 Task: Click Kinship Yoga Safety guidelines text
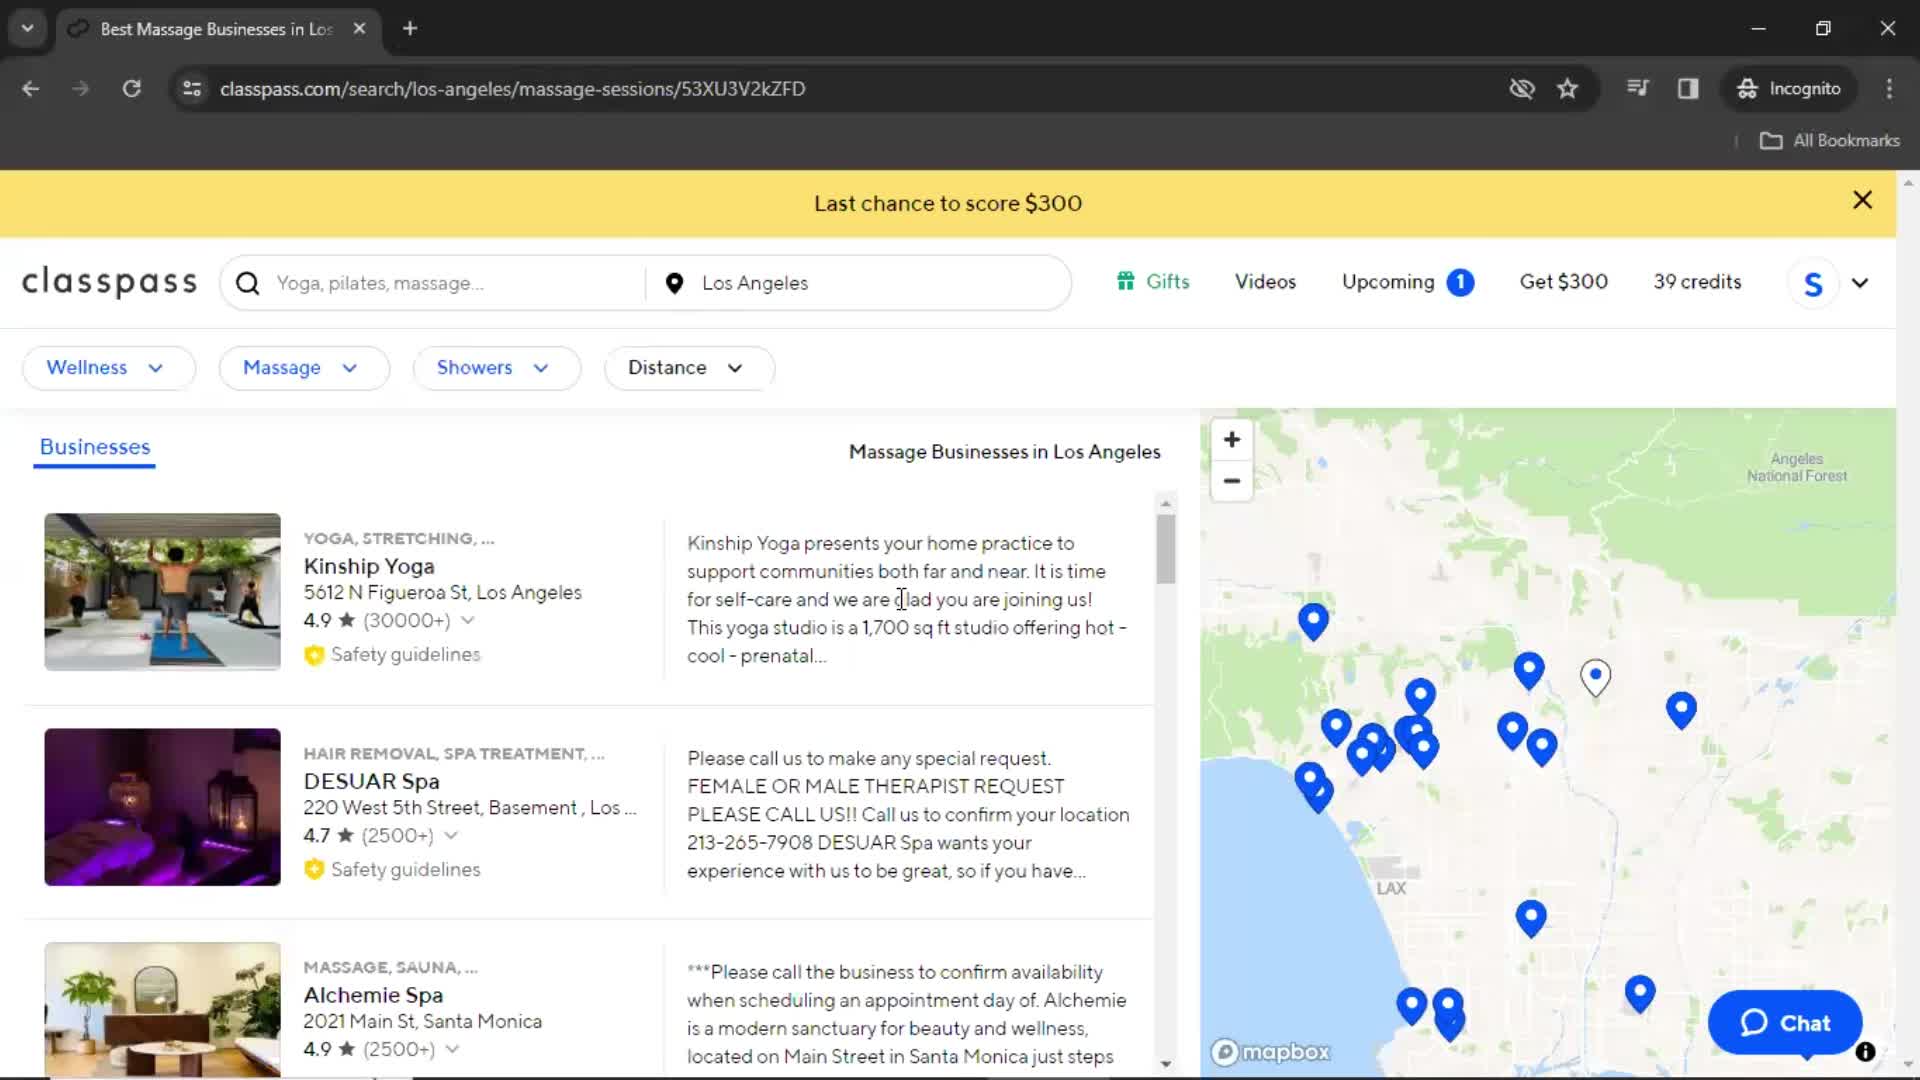(405, 655)
